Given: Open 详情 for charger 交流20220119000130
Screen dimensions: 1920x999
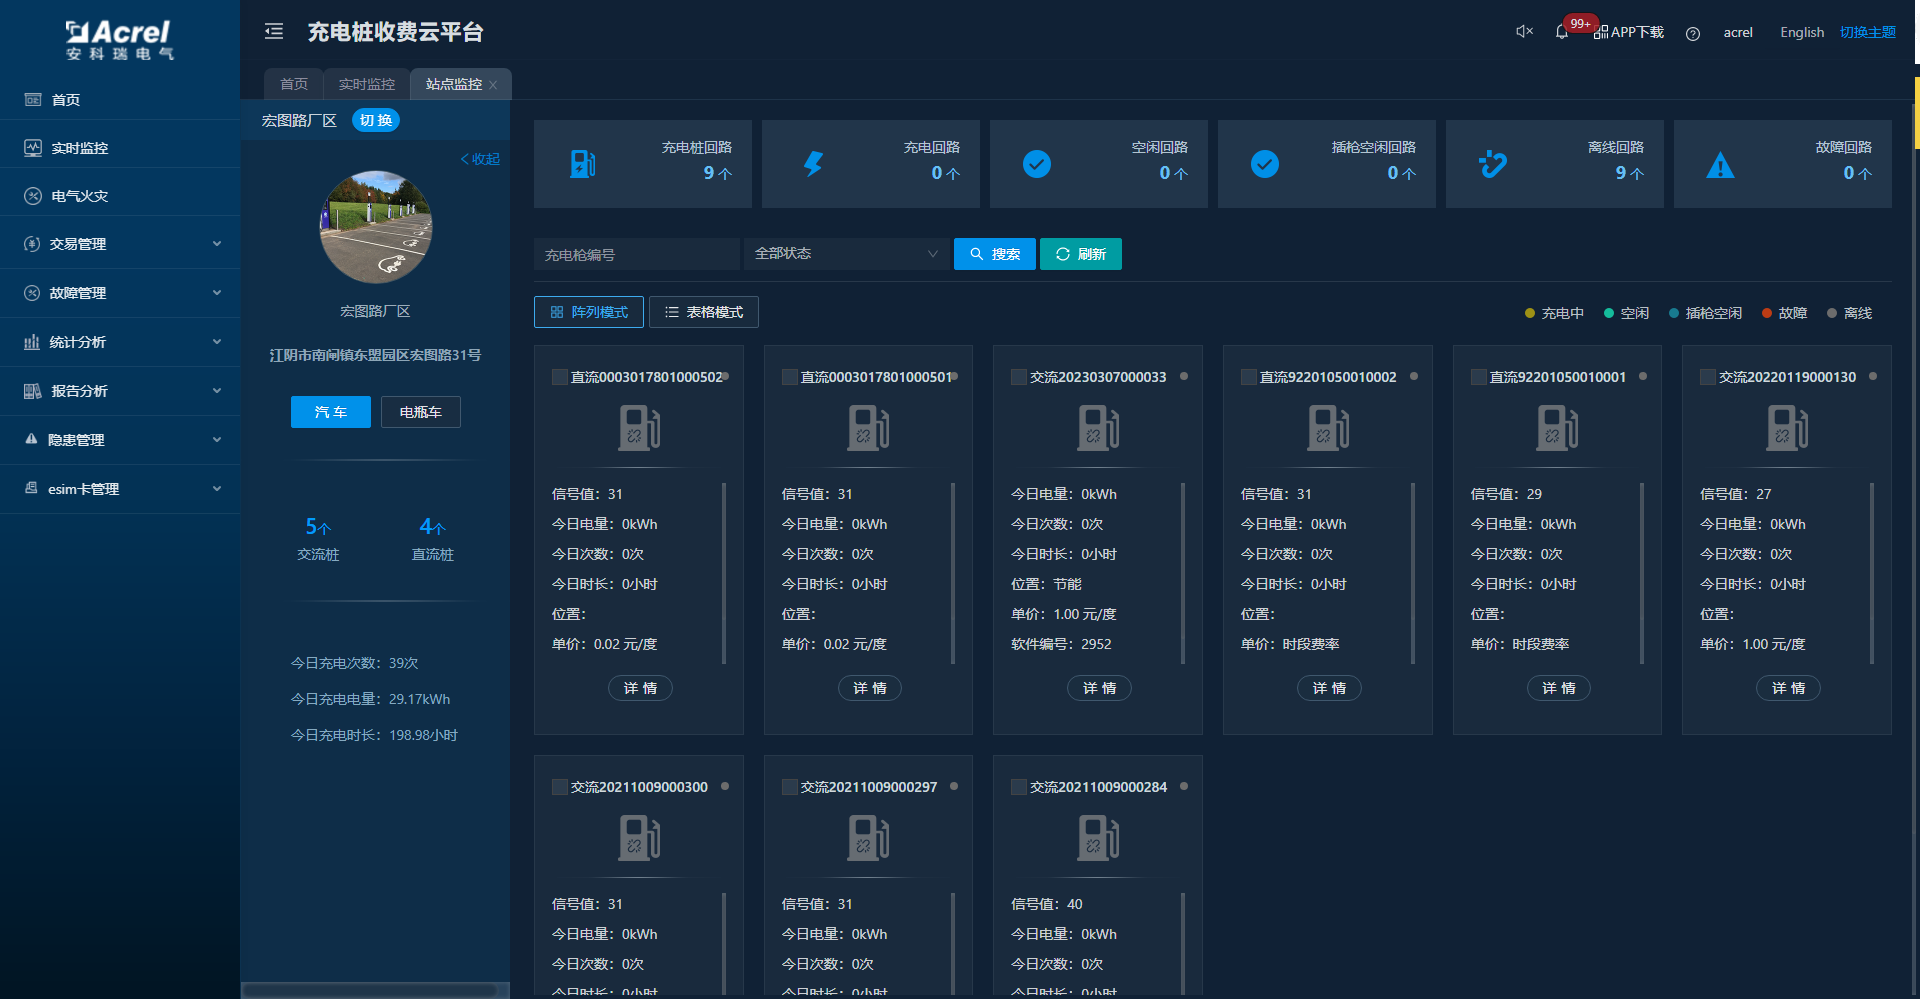Looking at the screenshot, I should pyautogui.click(x=1788, y=688).
